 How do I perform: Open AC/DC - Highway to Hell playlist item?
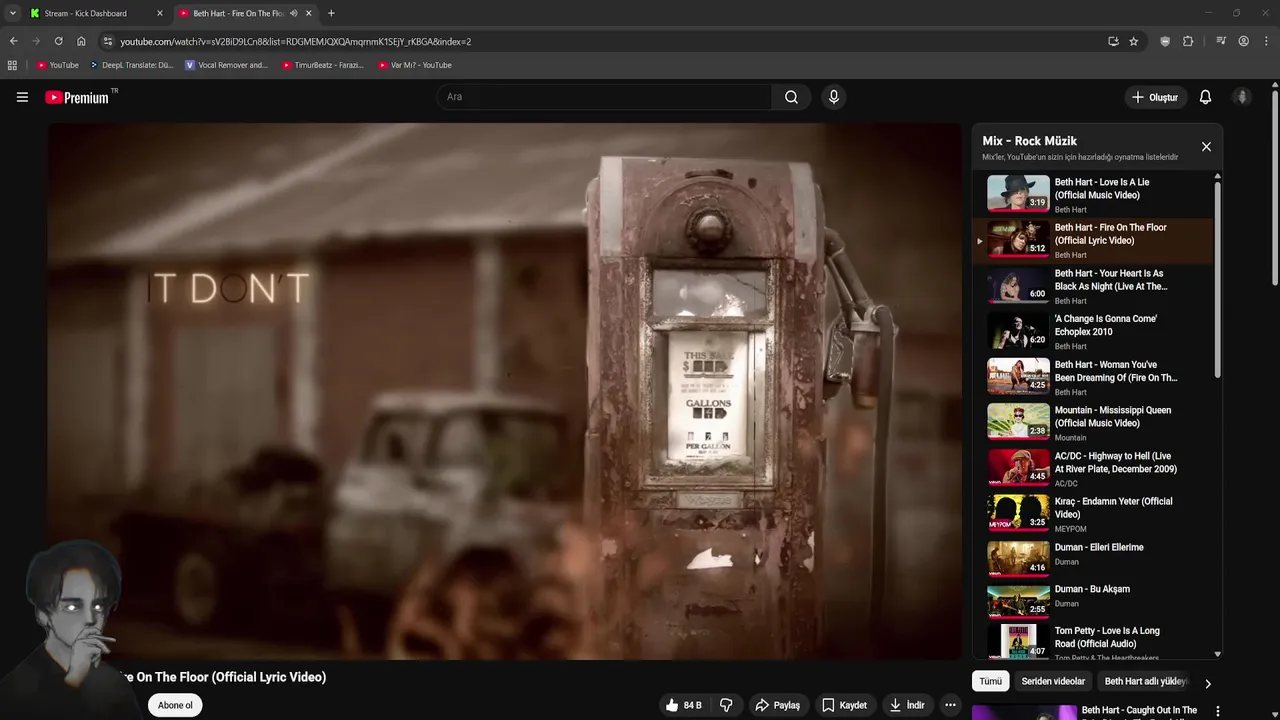point(1095,468)
